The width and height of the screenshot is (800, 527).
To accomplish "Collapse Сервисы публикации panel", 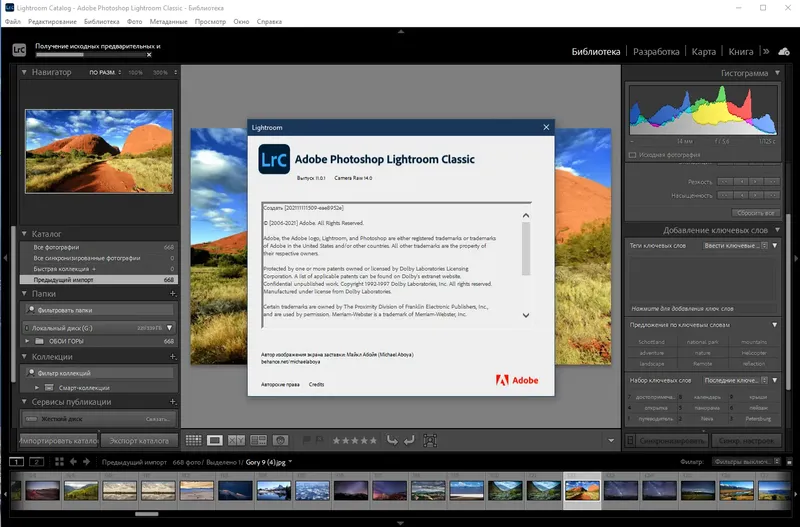I will click(24, 402).
